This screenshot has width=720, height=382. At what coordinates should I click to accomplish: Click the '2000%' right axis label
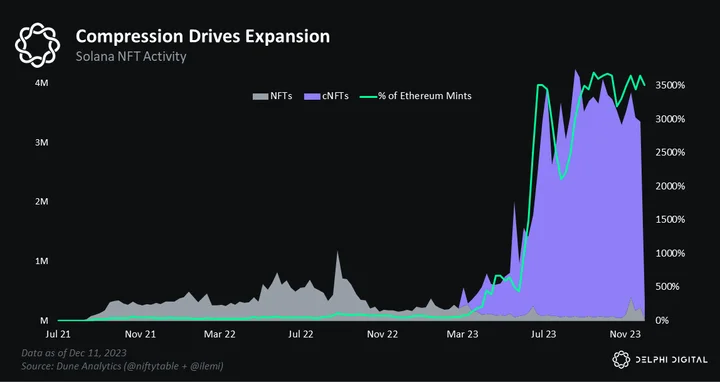point(669,186)
